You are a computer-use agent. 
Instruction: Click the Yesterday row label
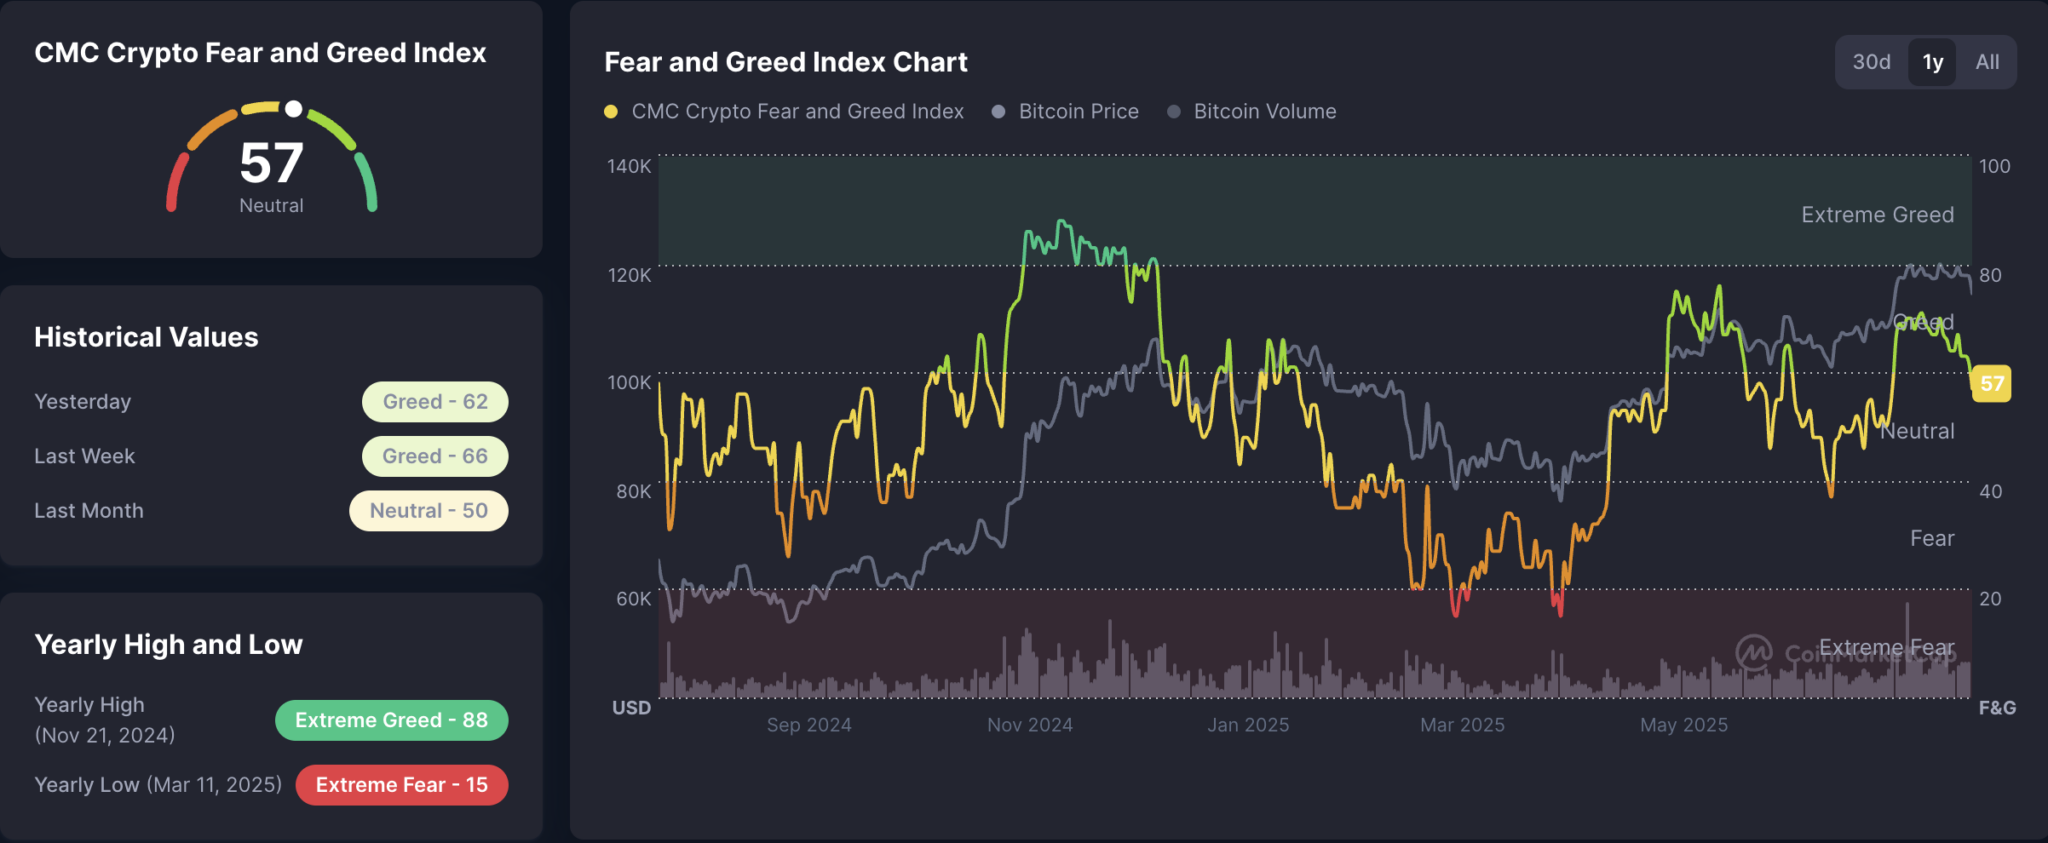pos(82,402)
